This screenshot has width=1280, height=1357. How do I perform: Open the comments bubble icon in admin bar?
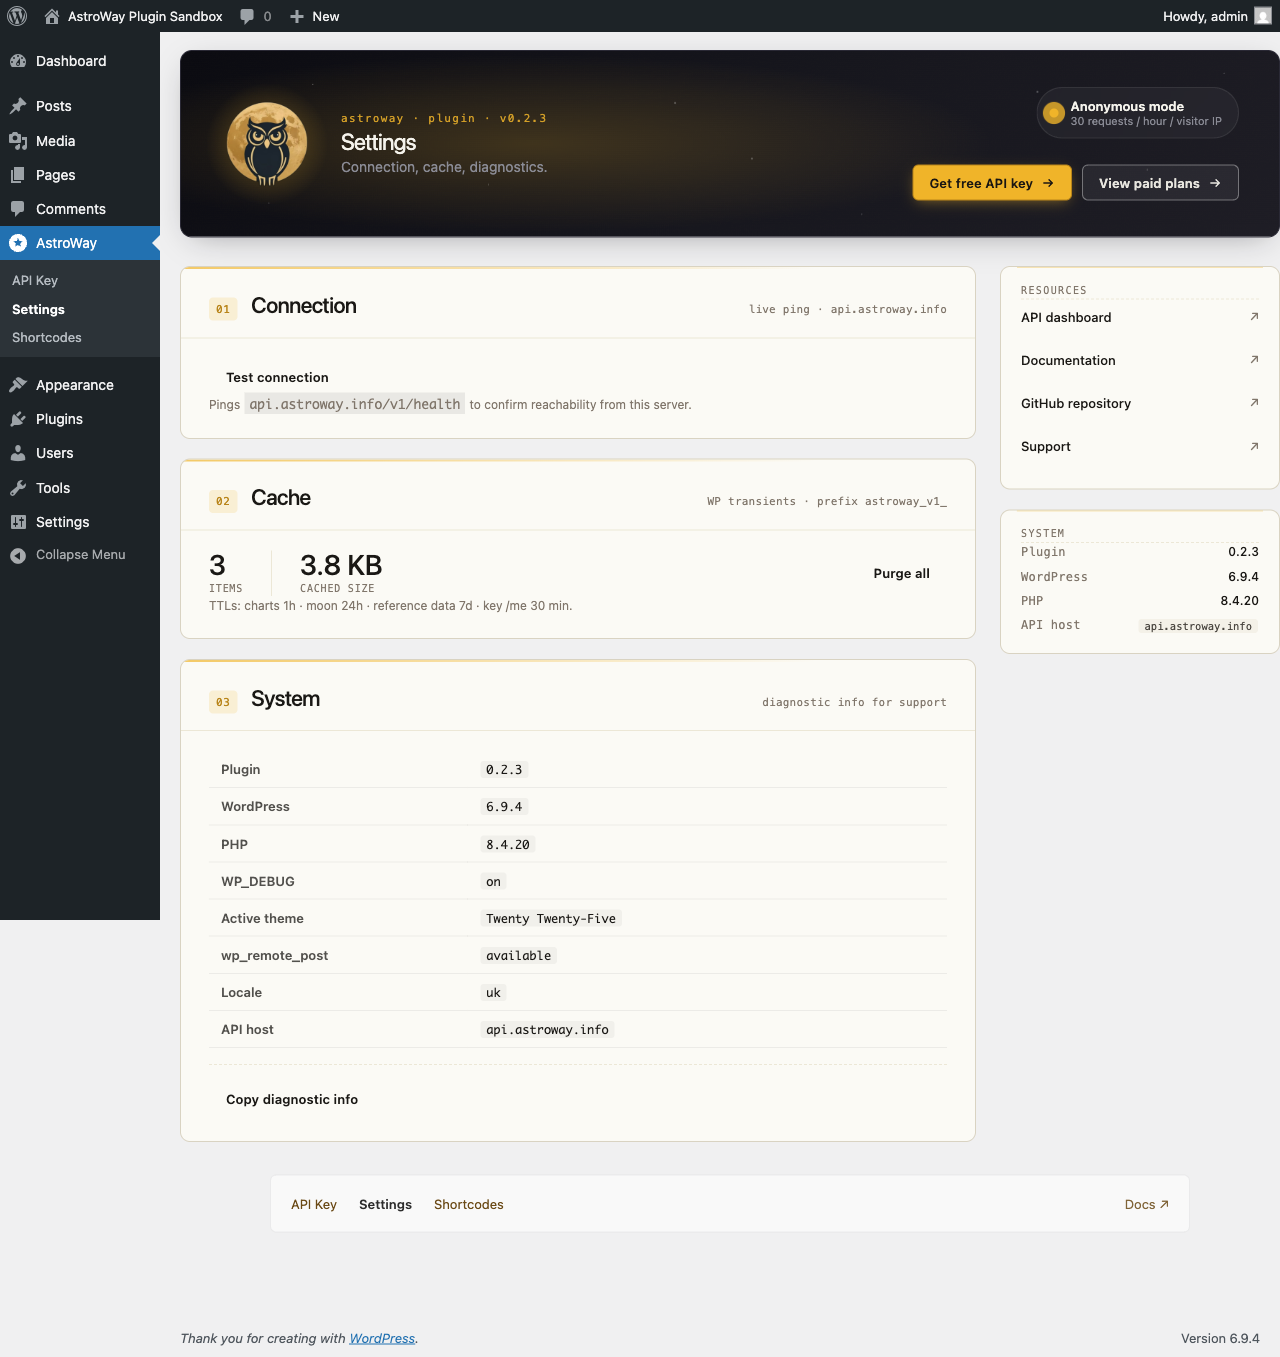point(247,16)
